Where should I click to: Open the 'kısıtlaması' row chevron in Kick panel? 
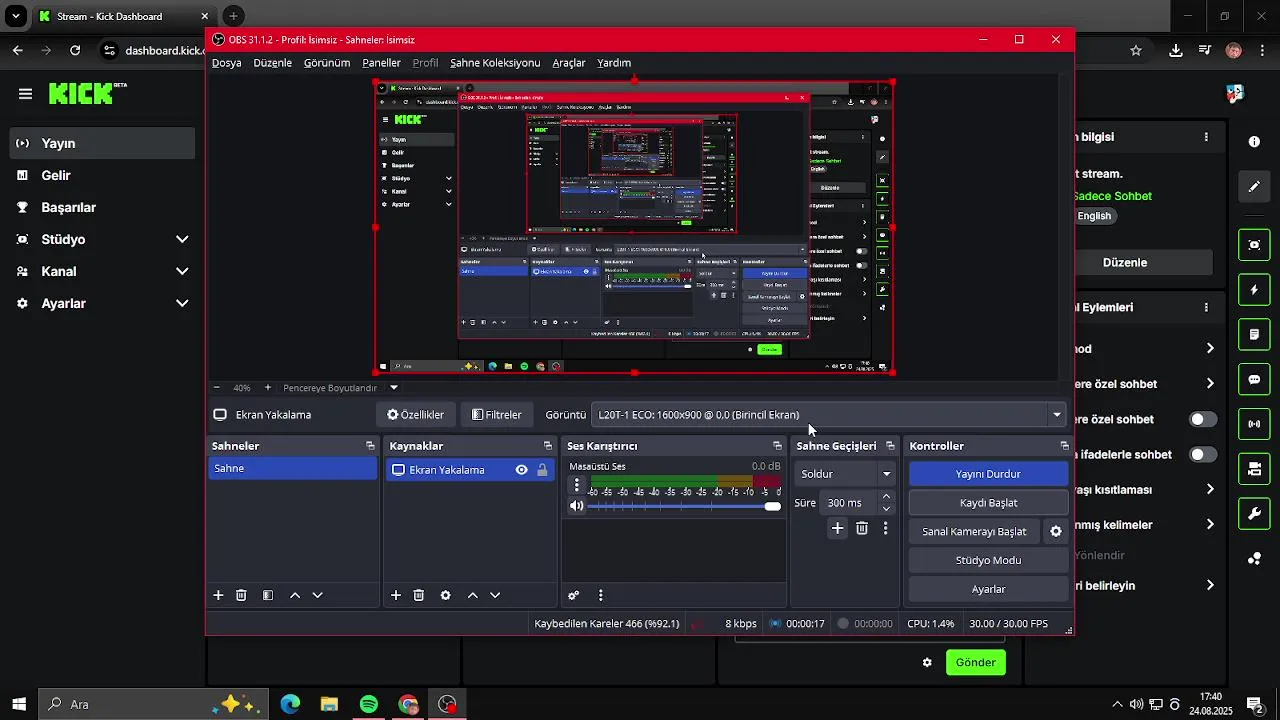pos(1210,490)
